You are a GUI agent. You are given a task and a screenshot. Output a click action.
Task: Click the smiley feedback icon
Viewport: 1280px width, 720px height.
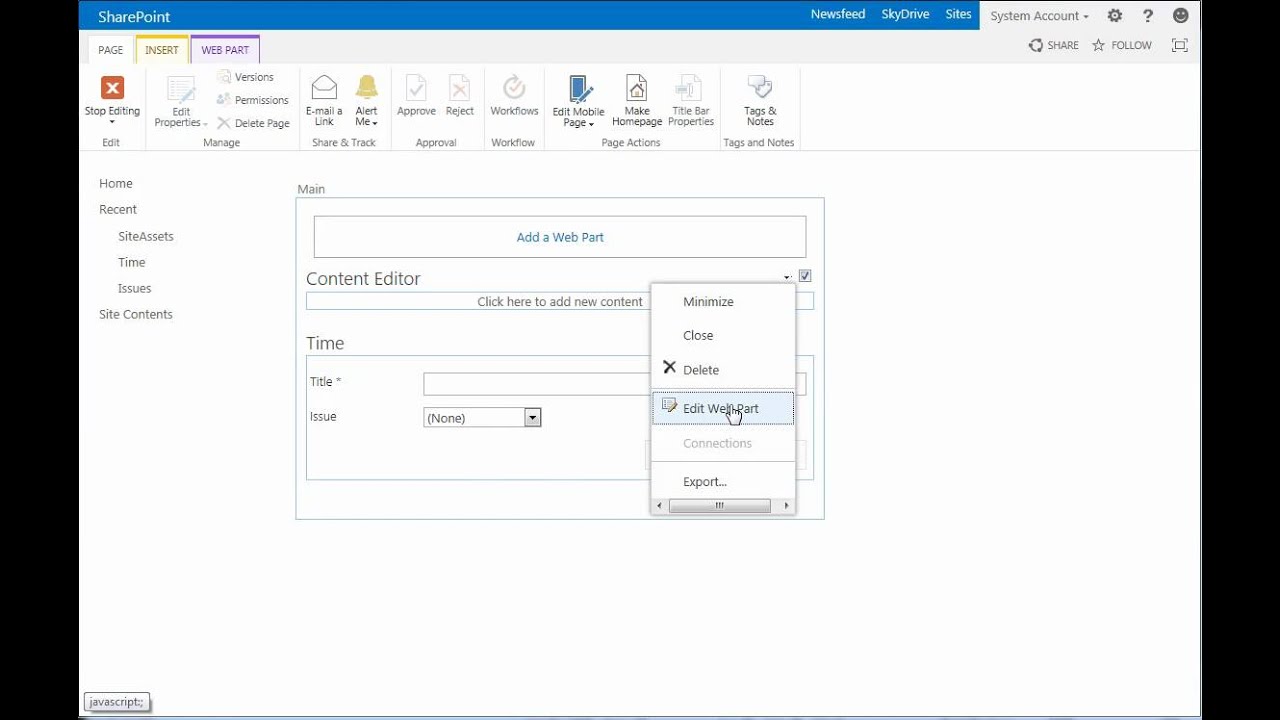(x=1181, y=15)
